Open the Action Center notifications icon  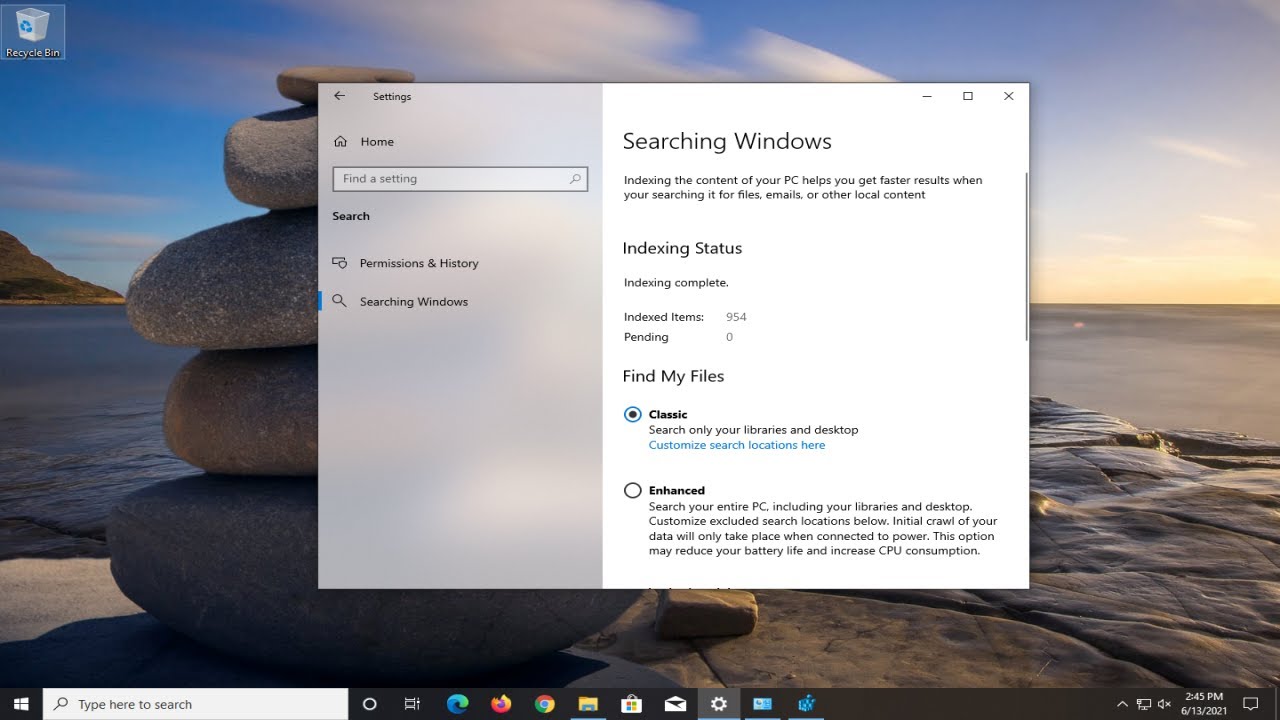[1250, 704]
